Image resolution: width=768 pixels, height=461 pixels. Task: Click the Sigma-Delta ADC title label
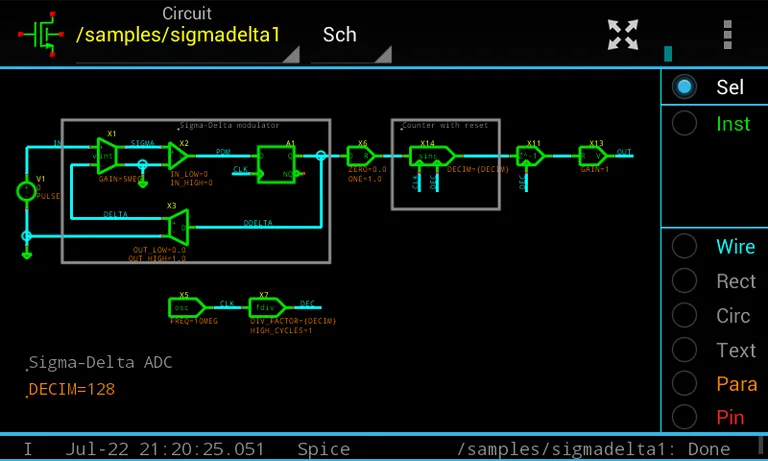click(x=100, y=362)
